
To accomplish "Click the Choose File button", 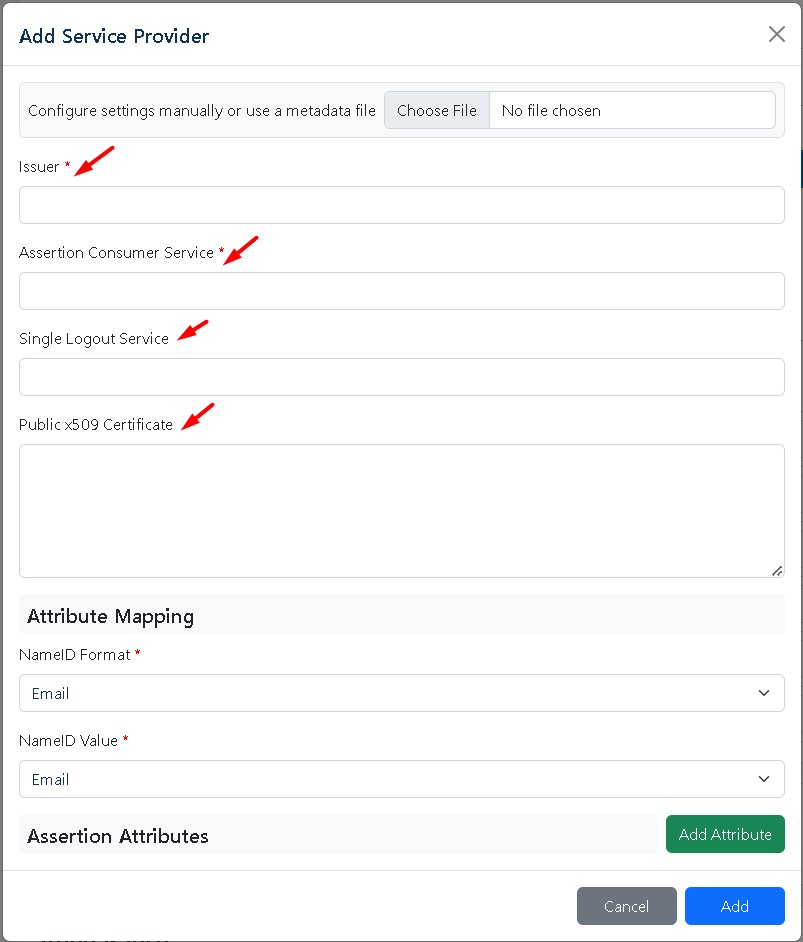I will (437, 111).
